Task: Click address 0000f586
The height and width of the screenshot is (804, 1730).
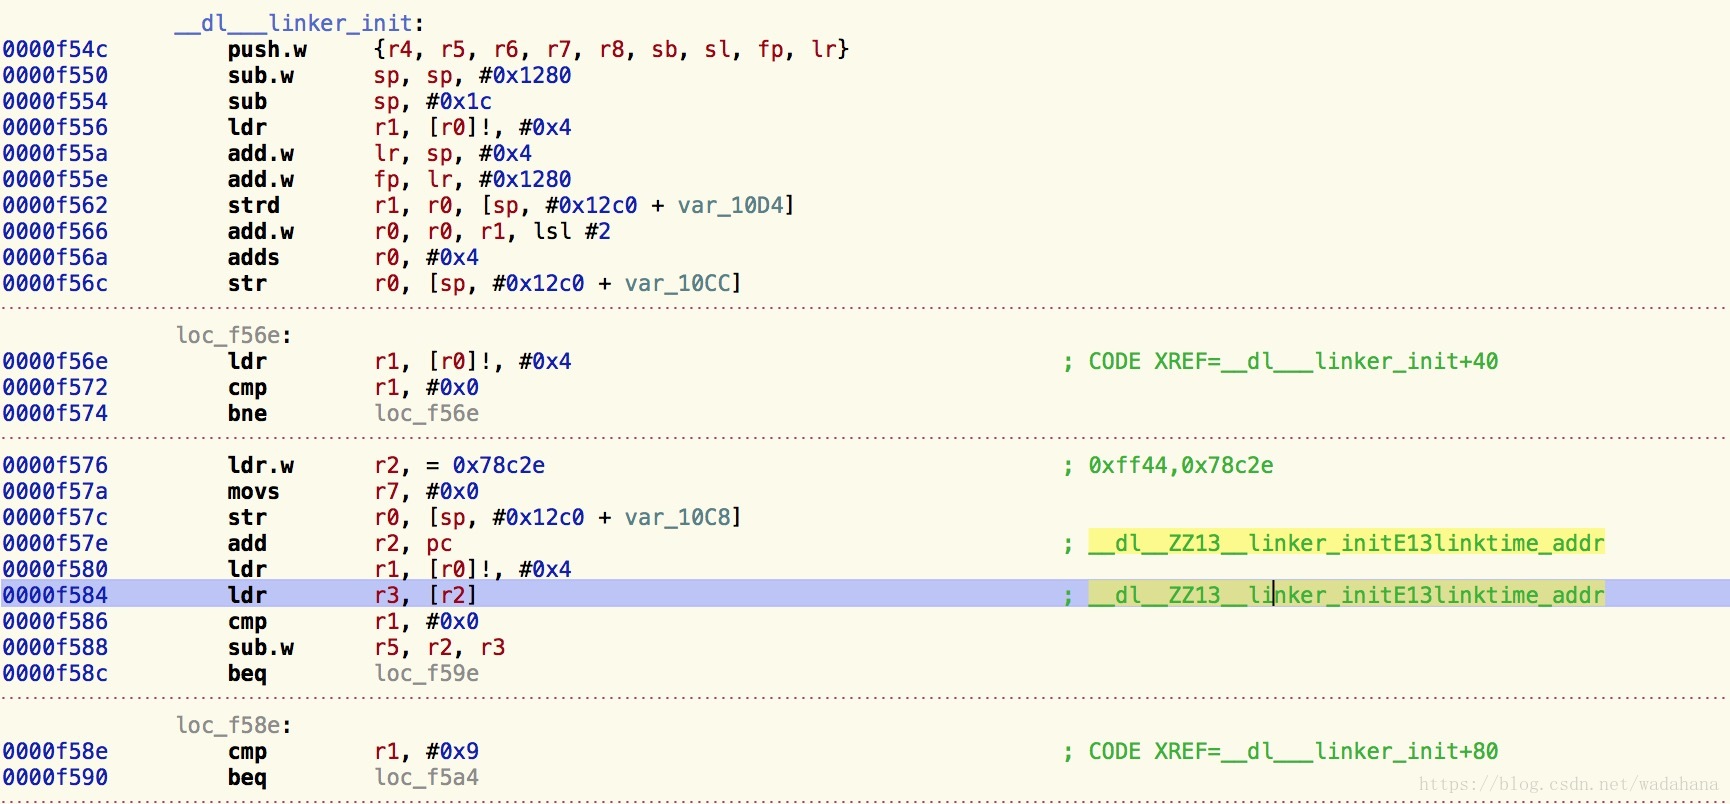Action: 55,621
